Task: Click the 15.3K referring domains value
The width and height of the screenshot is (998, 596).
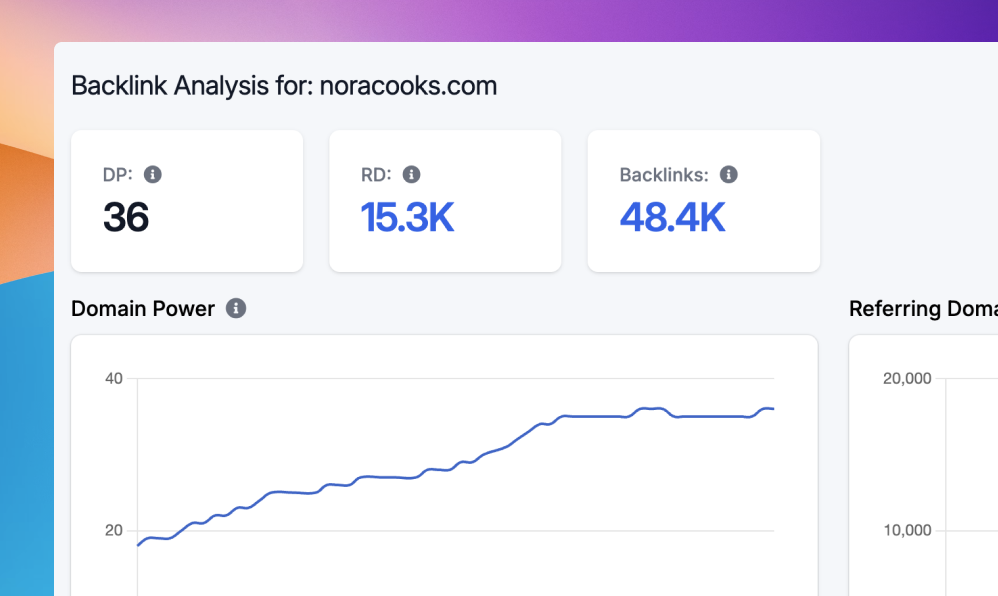Action: pos(407,217)
